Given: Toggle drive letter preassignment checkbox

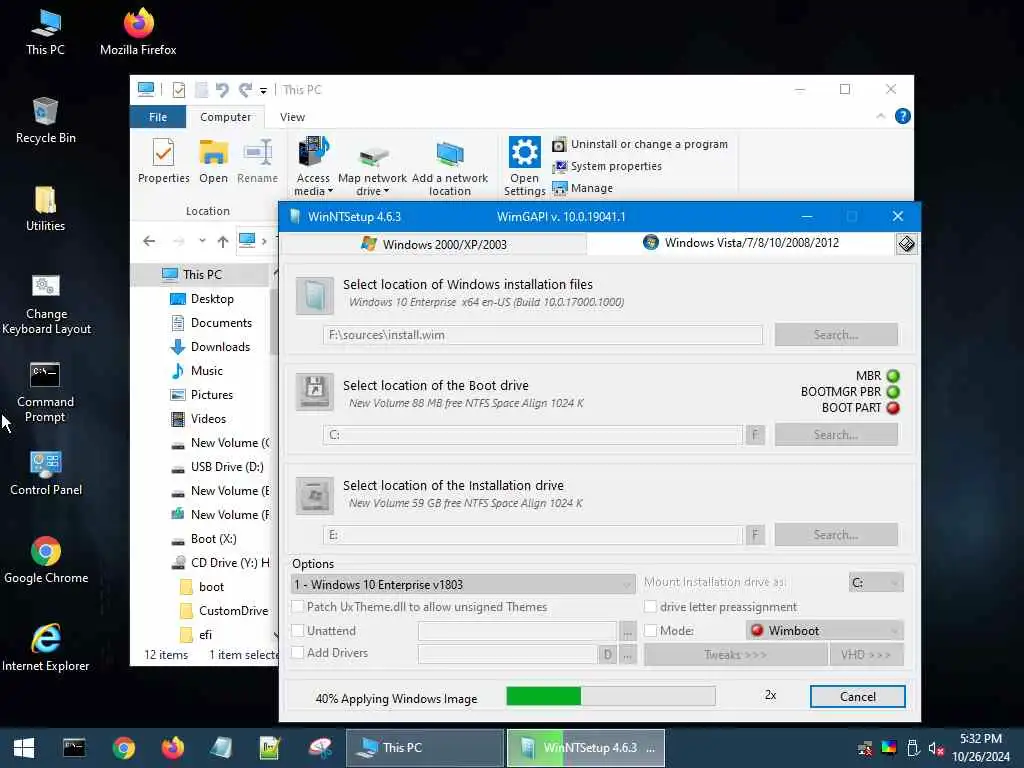Looking at the screenshot, I should click(x=650, y=606).
